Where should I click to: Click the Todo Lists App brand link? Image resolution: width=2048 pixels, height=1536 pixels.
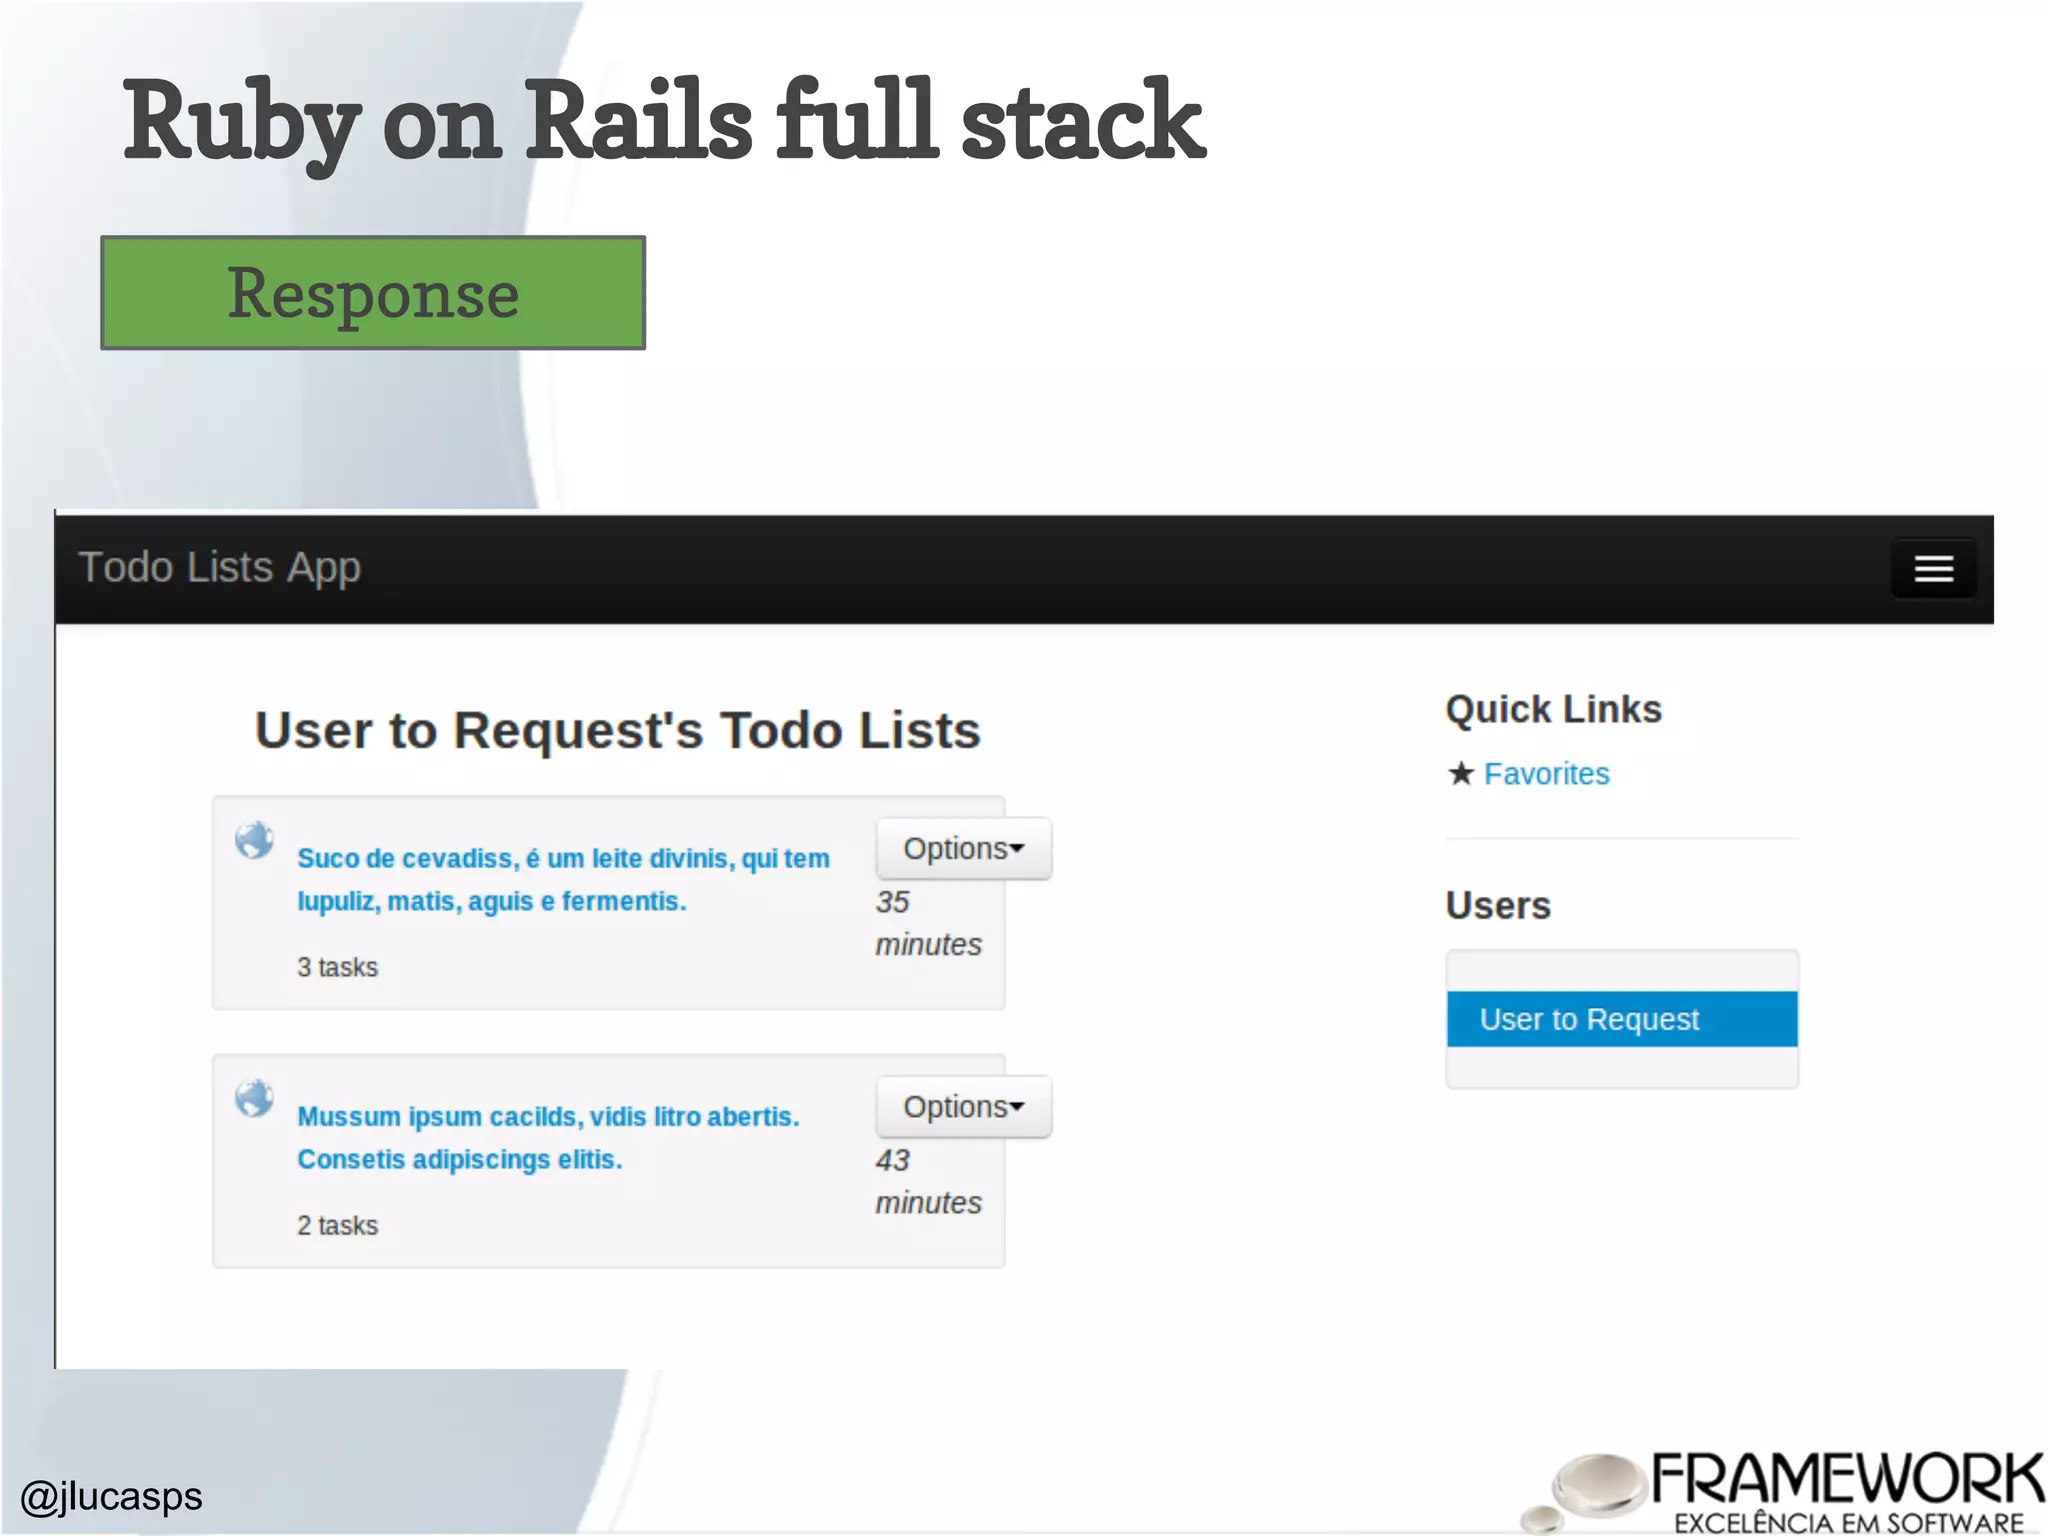219,567
